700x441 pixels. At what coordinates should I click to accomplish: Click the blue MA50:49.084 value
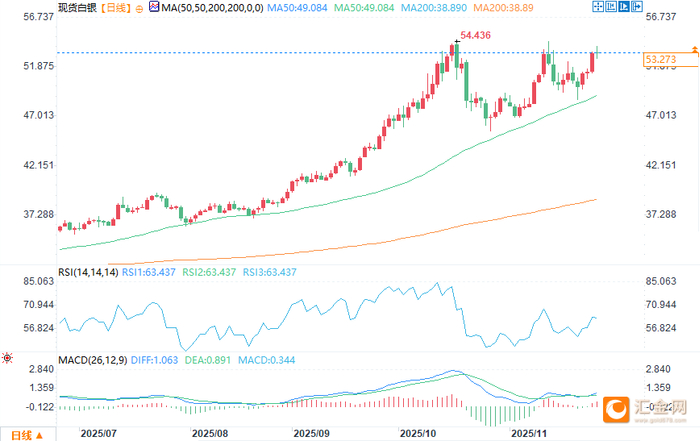tap(297, 8)
